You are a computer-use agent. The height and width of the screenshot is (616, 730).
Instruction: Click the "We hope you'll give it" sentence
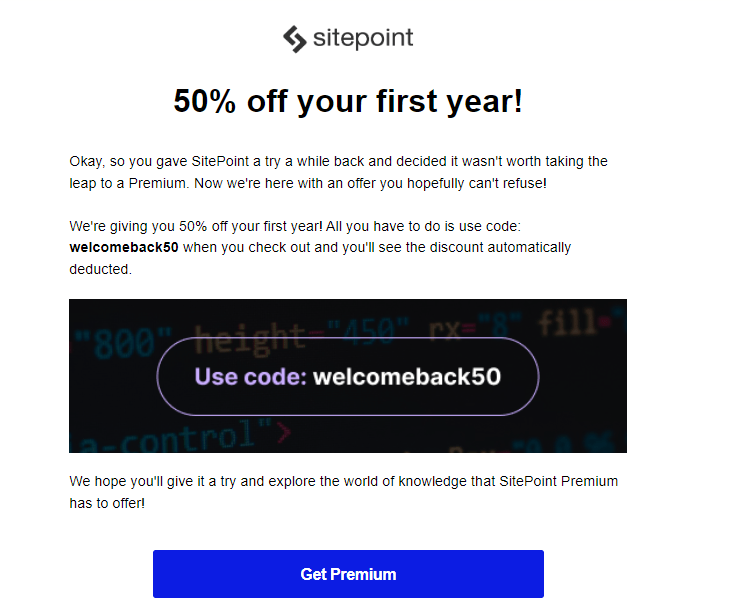tap(344, 481)
